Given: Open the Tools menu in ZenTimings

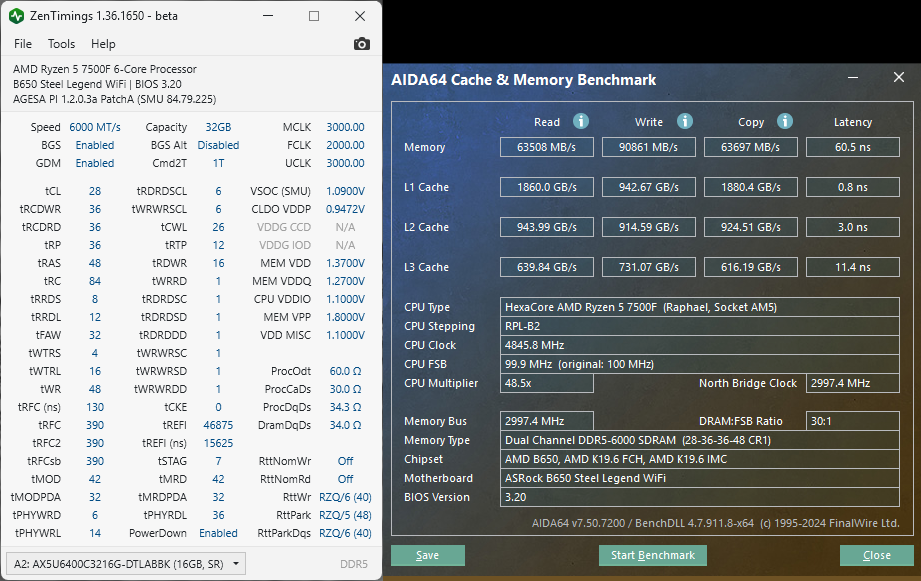Looking at the screenshot, I should 62,44.
